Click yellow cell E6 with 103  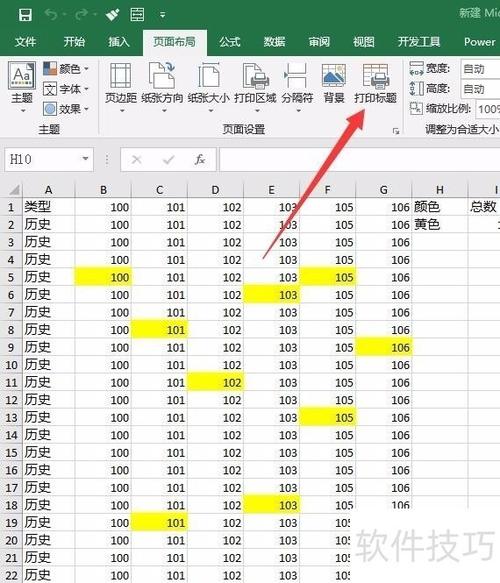click(x=272, y=295)
